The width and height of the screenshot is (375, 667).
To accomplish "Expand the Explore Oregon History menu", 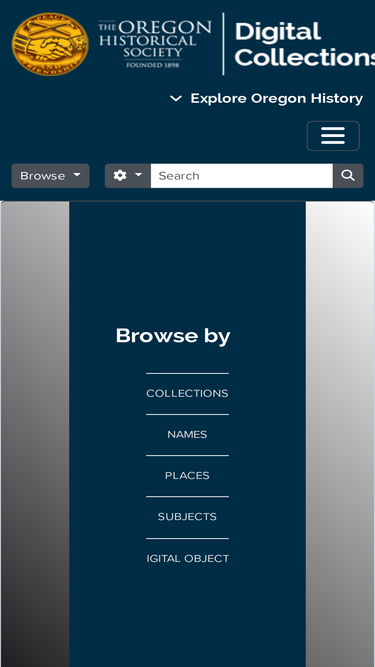I will coord(266,99).
